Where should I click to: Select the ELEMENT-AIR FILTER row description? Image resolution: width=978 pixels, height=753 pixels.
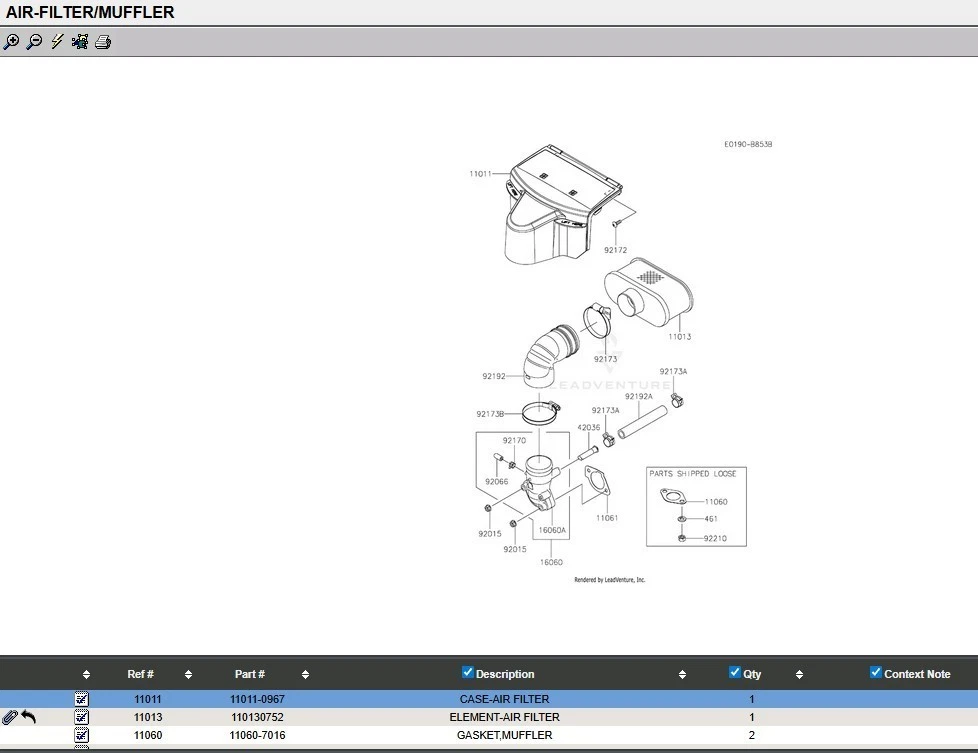504,717
